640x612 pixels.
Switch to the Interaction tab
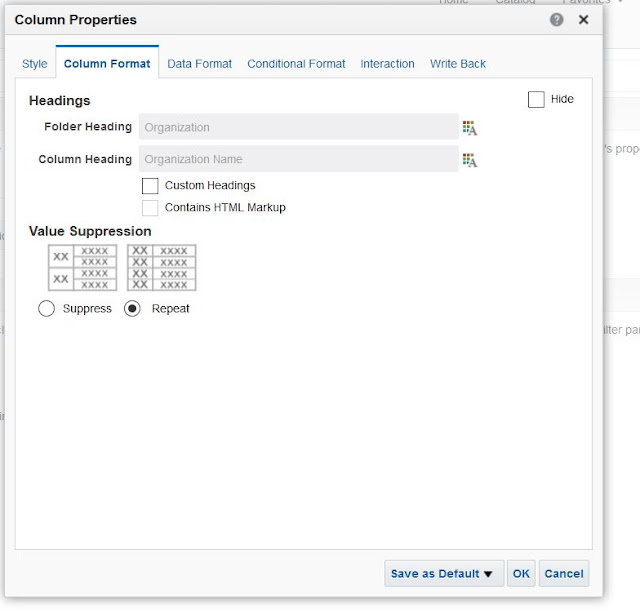coord(387,64)
